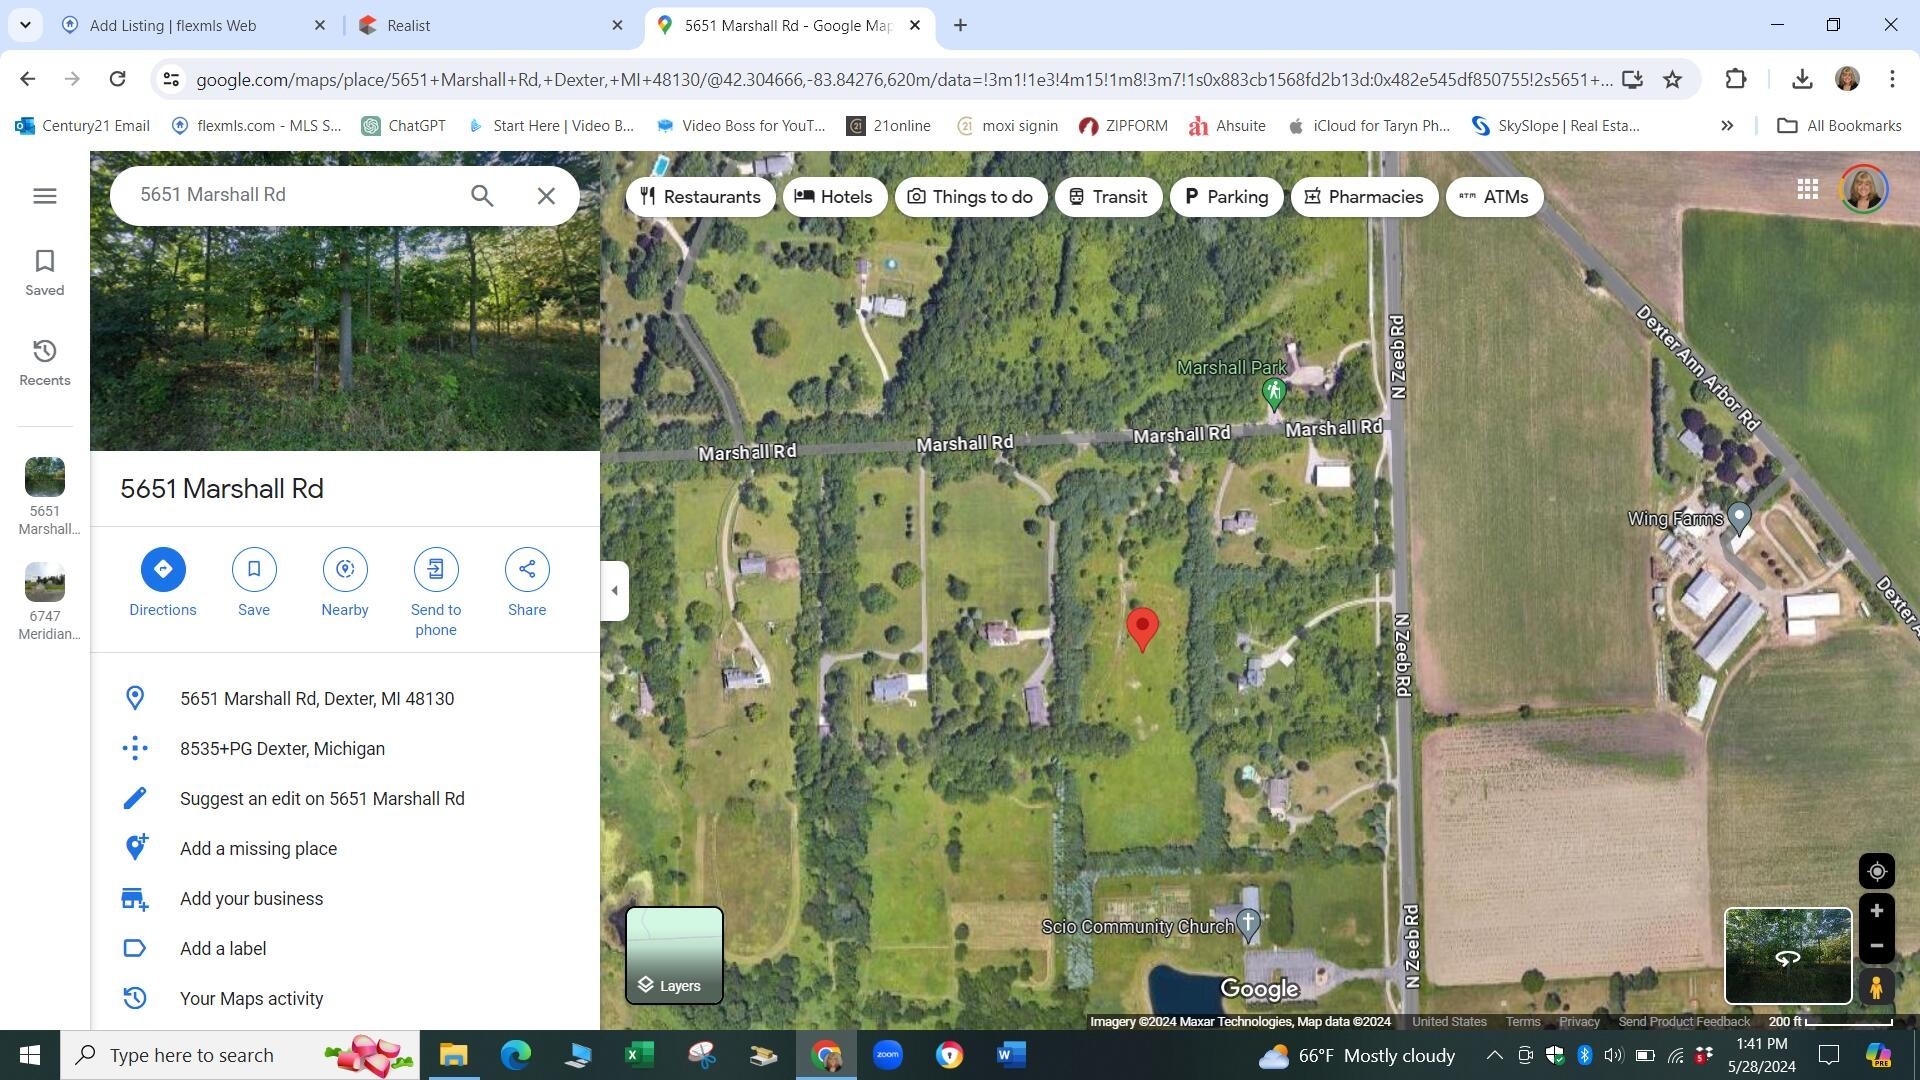
Task: Open Chrome three-dot menu
Action: pyautogui.click(x=1892, y=80)
